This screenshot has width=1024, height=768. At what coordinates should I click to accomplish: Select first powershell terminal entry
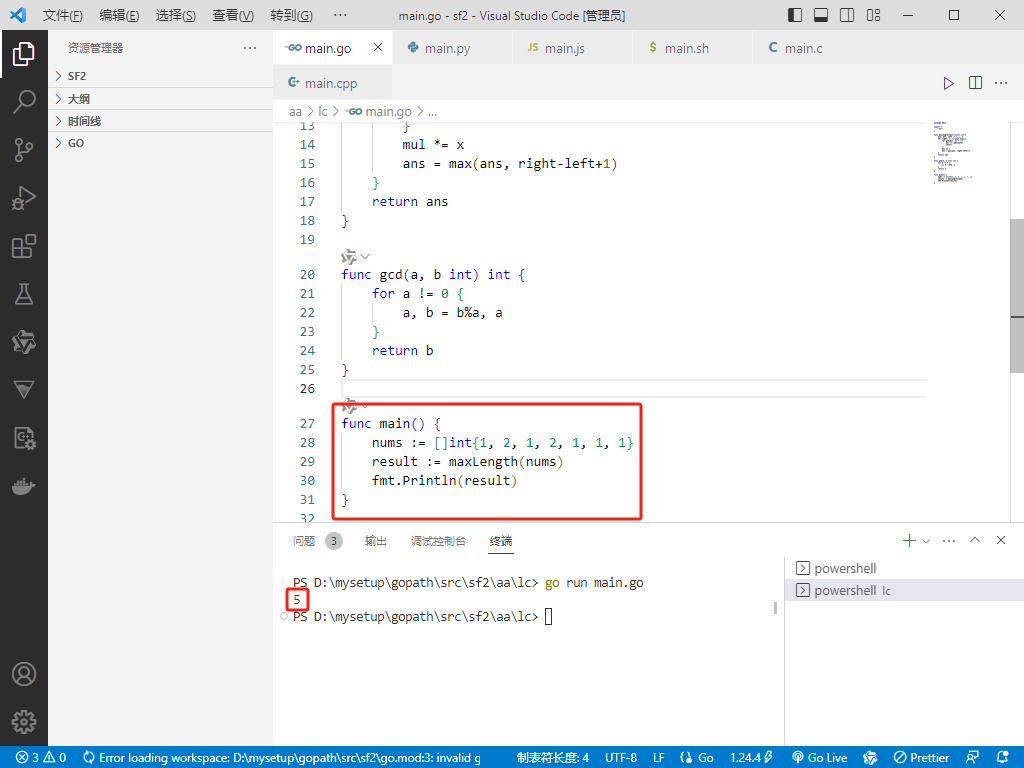(x=904, y=568)
